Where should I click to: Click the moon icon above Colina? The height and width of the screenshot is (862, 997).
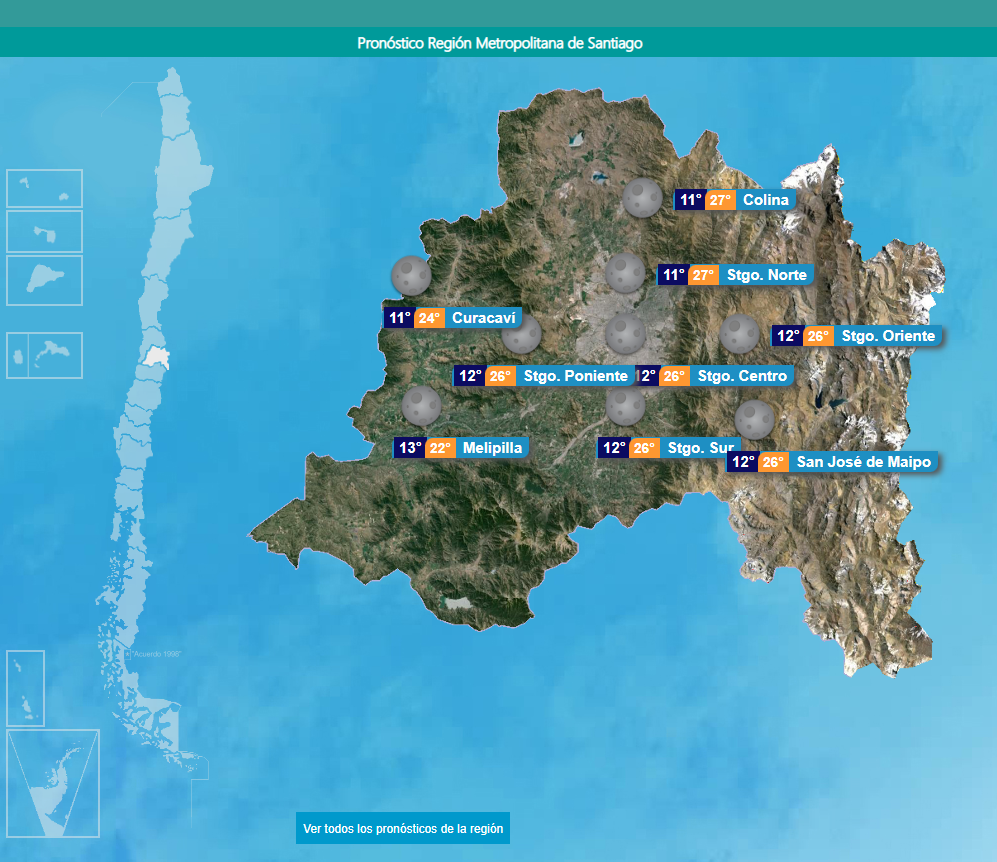(640, 198)
